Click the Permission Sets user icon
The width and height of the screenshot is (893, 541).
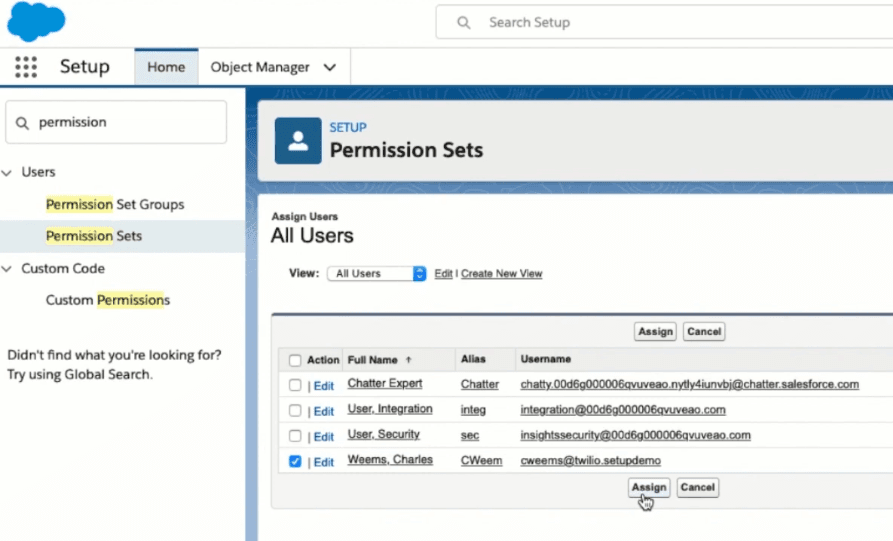pos(298,140)
